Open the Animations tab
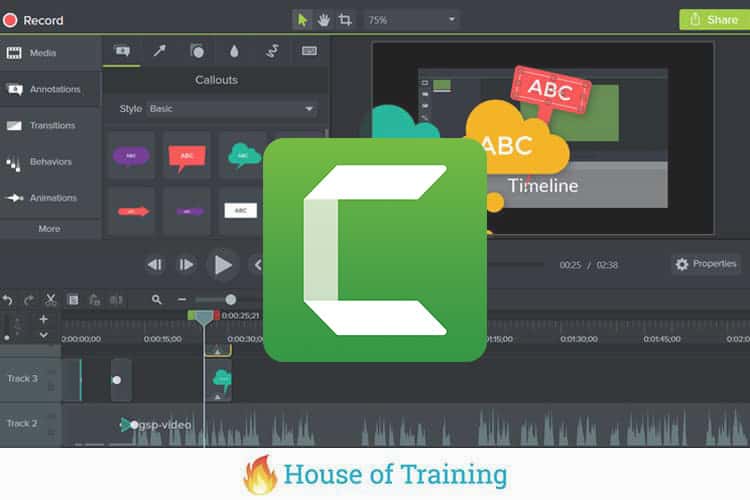The image size is (750, 500). [x=50, y=198]
